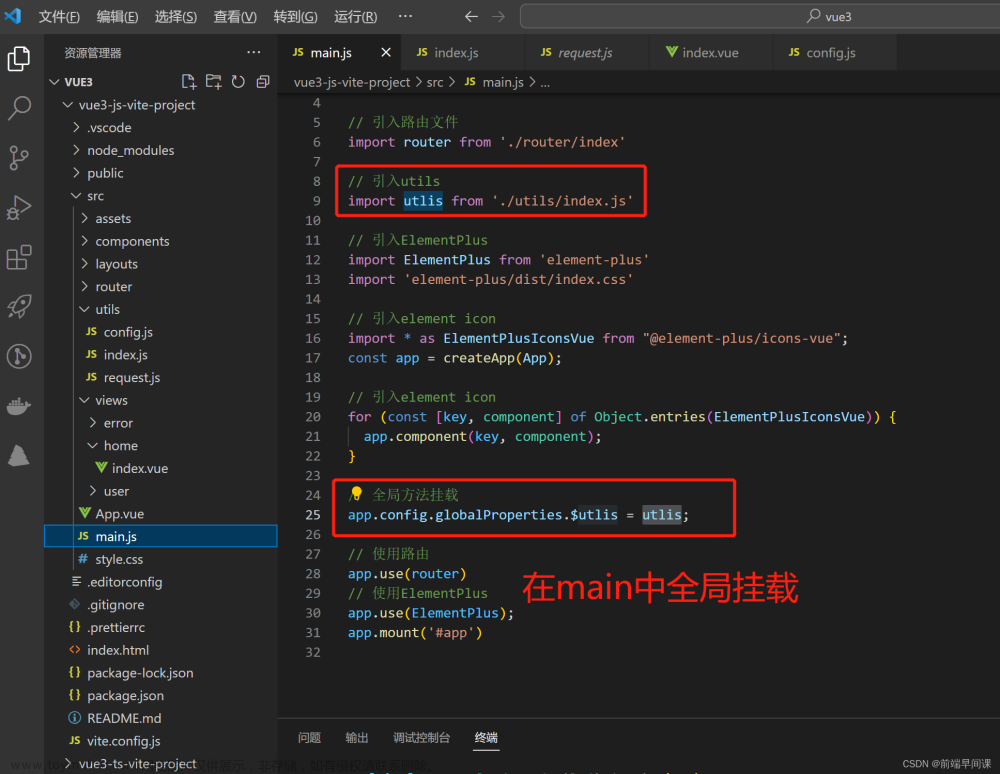This screenshot has height=774, width=1000.
Task: Open App.vue in the explorer
Action: tap(161, 514)
